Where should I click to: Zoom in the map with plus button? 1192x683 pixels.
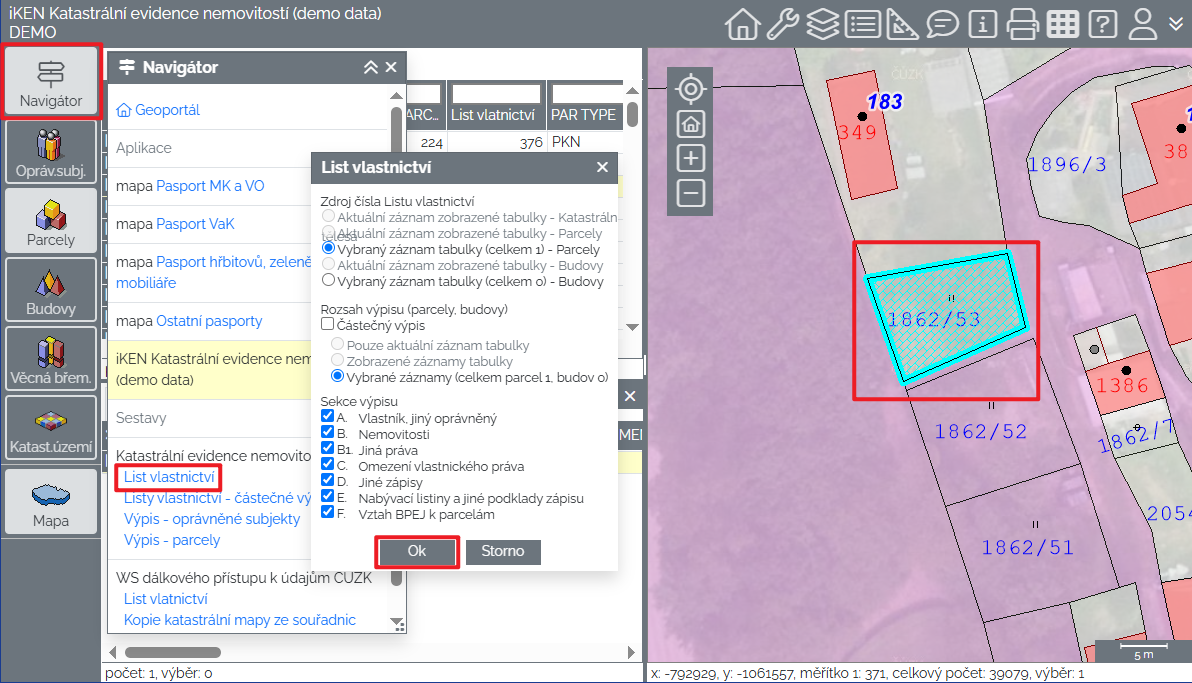tap(691, 158)
